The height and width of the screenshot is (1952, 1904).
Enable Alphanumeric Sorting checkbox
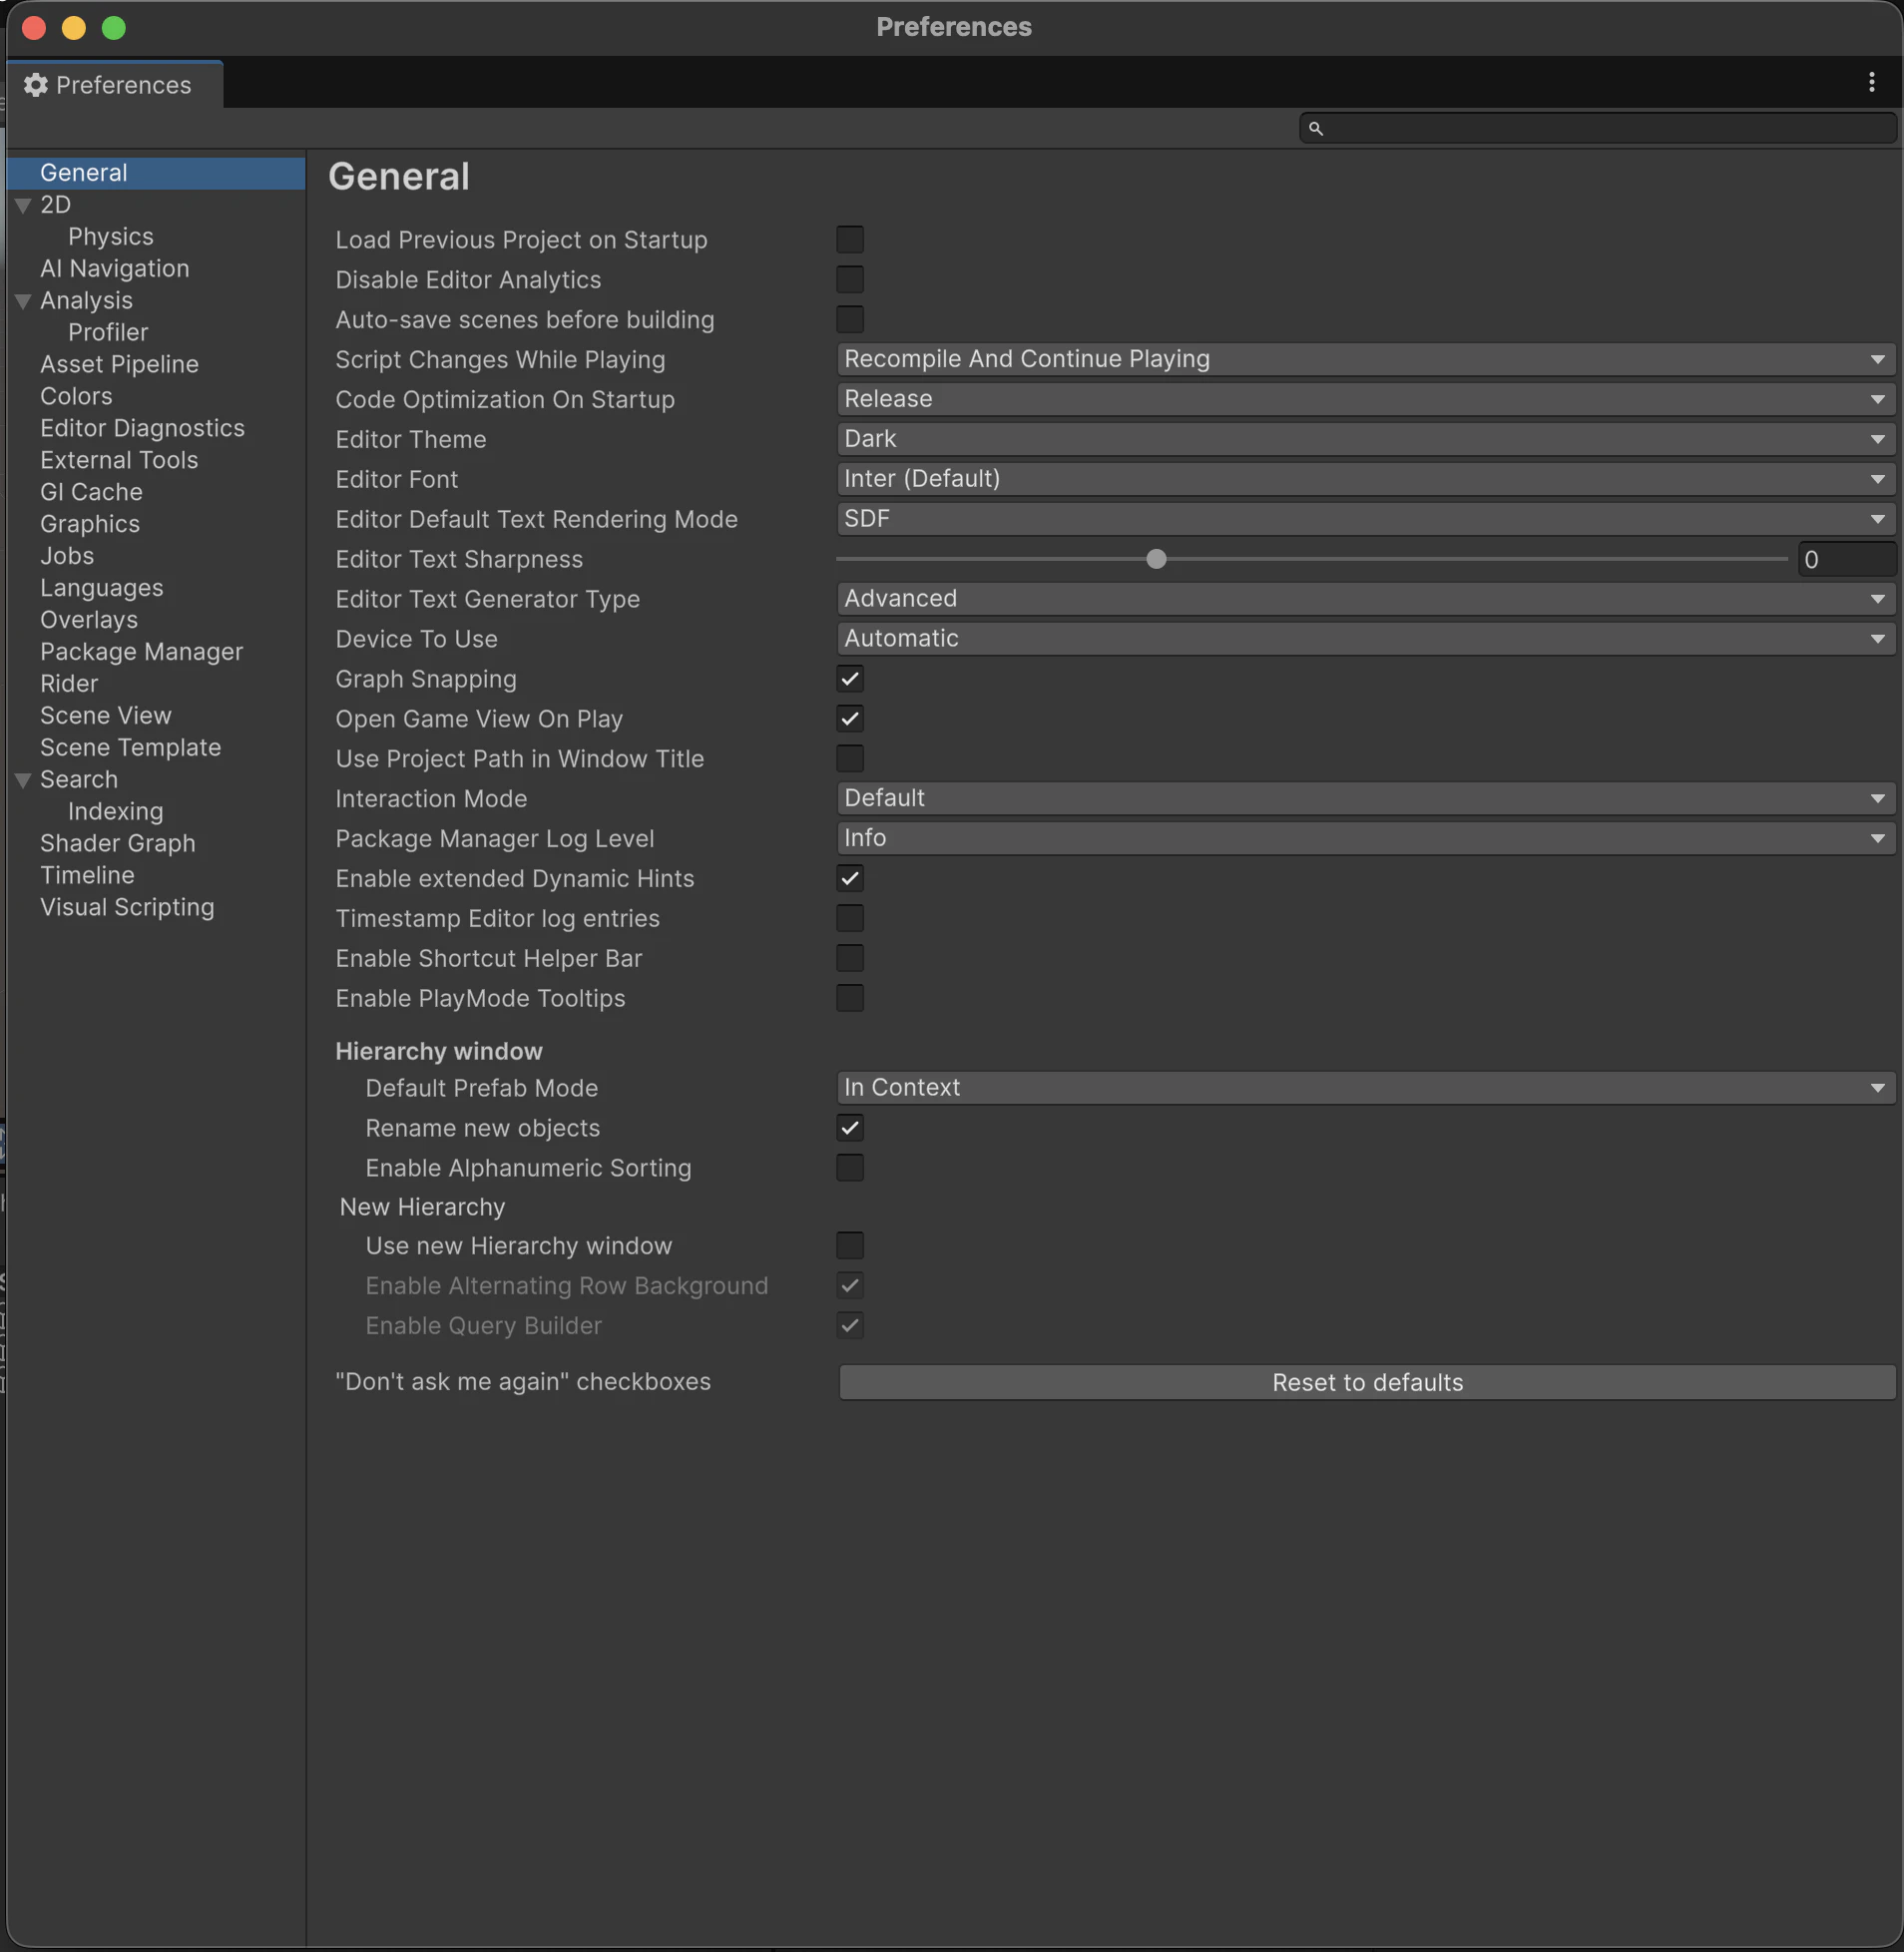point(850,1168)
